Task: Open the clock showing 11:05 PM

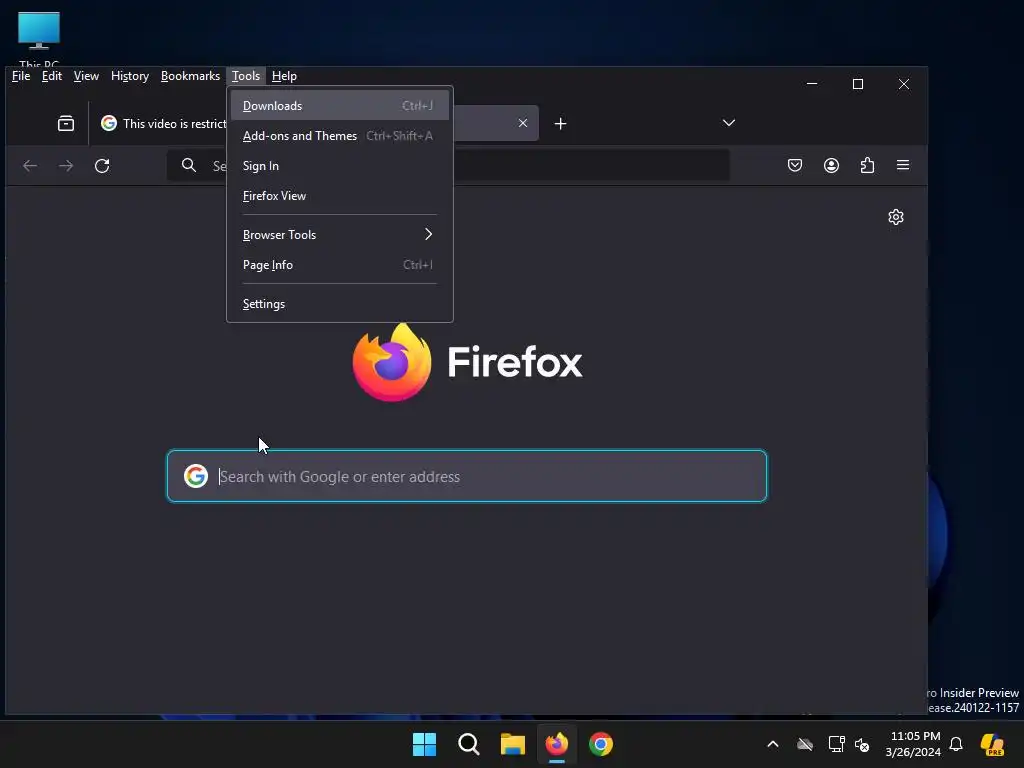Action: point(914,744)
